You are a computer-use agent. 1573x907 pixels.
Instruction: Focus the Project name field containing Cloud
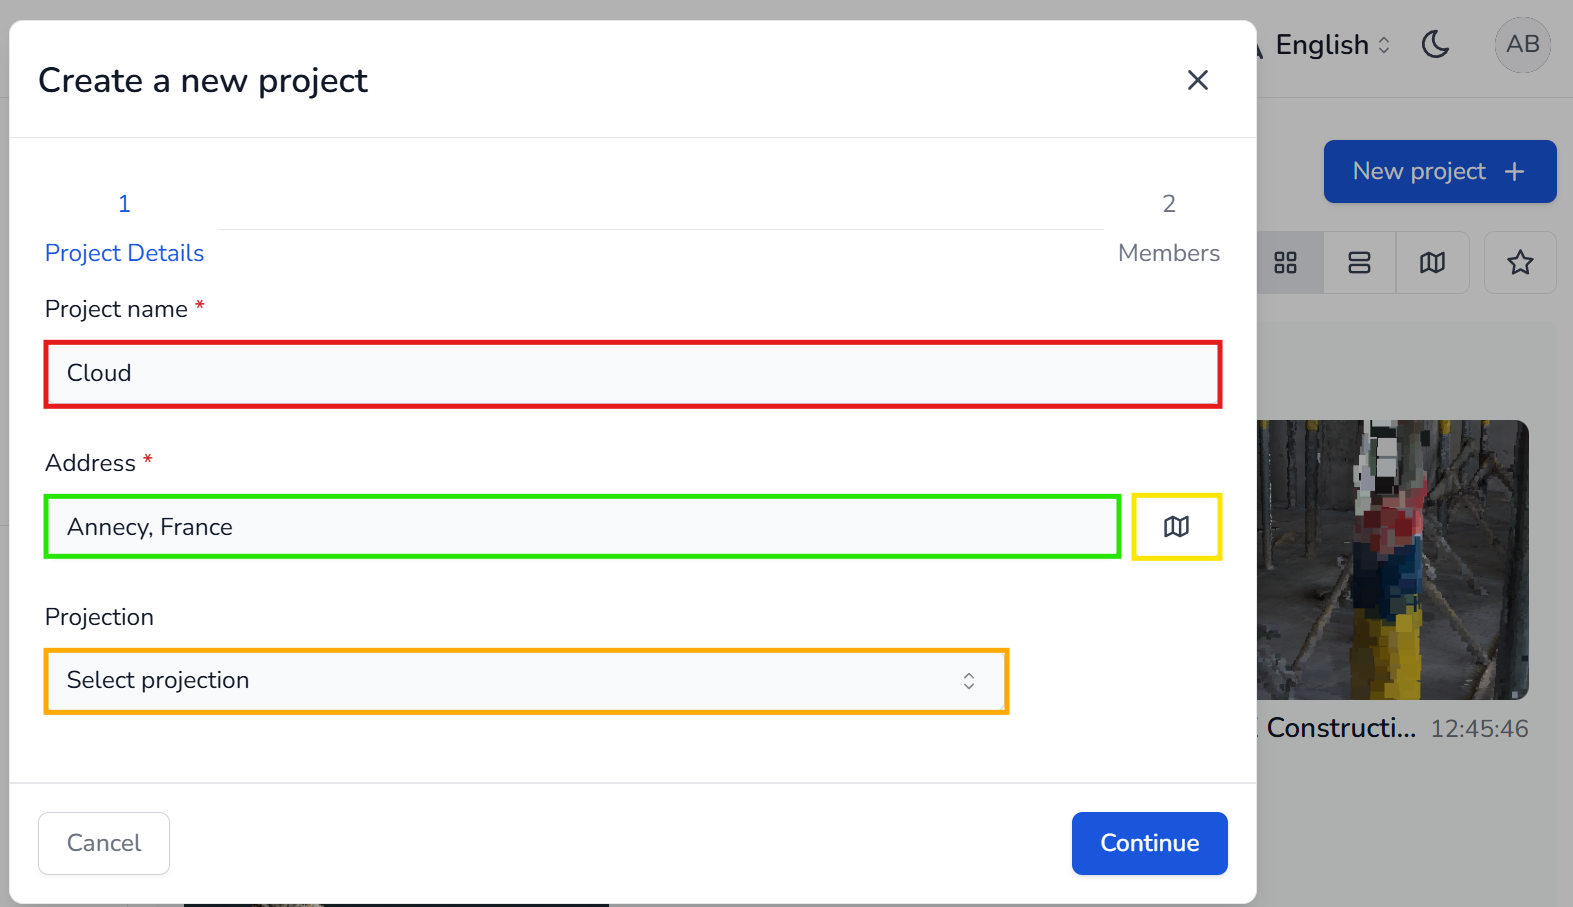[x=632, y=374]
